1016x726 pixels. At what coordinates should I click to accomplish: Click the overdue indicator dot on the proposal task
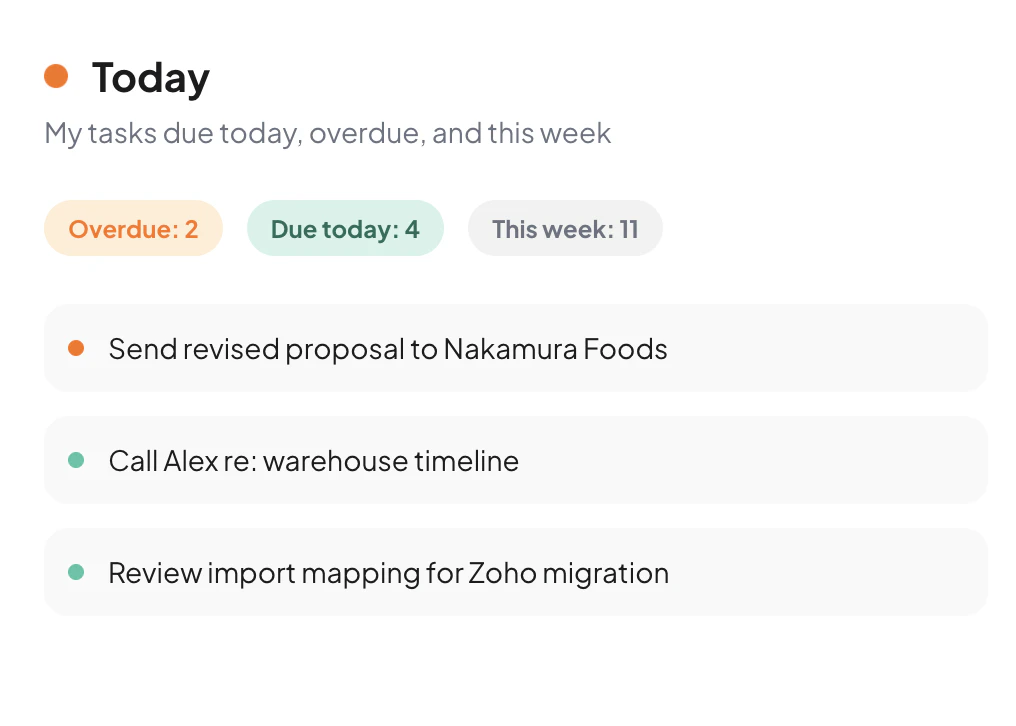(x=77, y=348)
